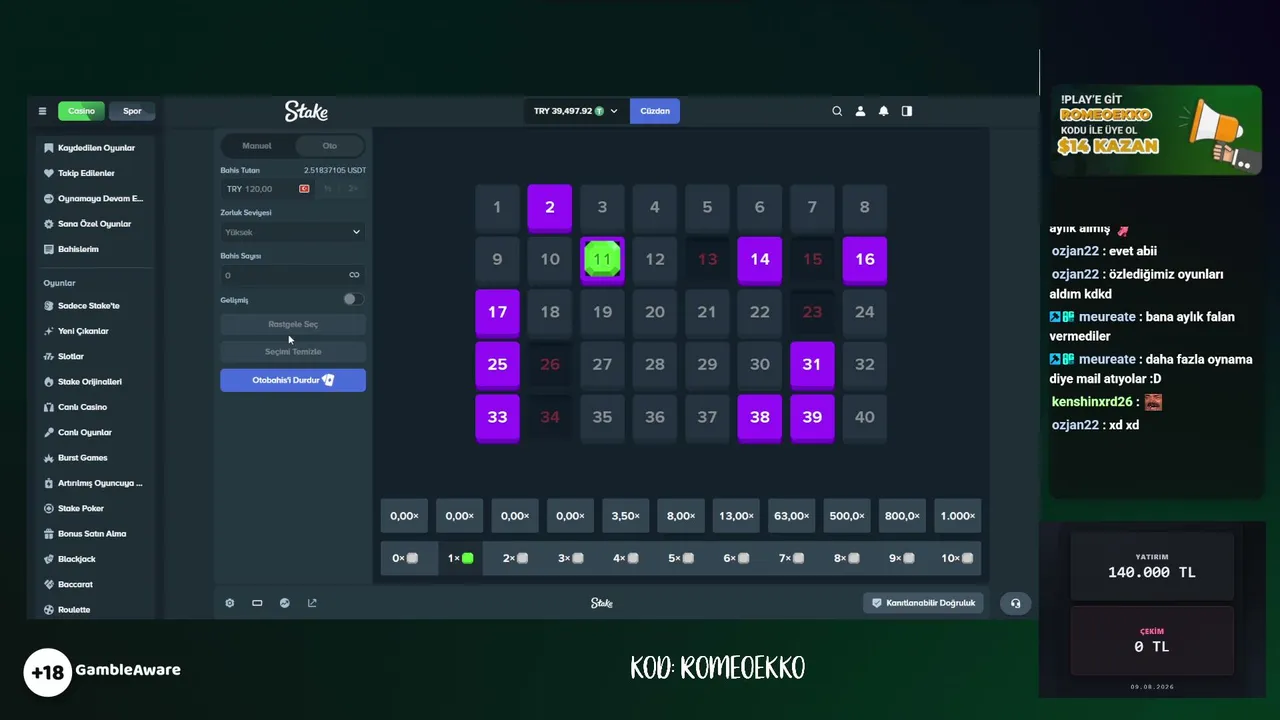Click the green gem on tile 11

602,259
